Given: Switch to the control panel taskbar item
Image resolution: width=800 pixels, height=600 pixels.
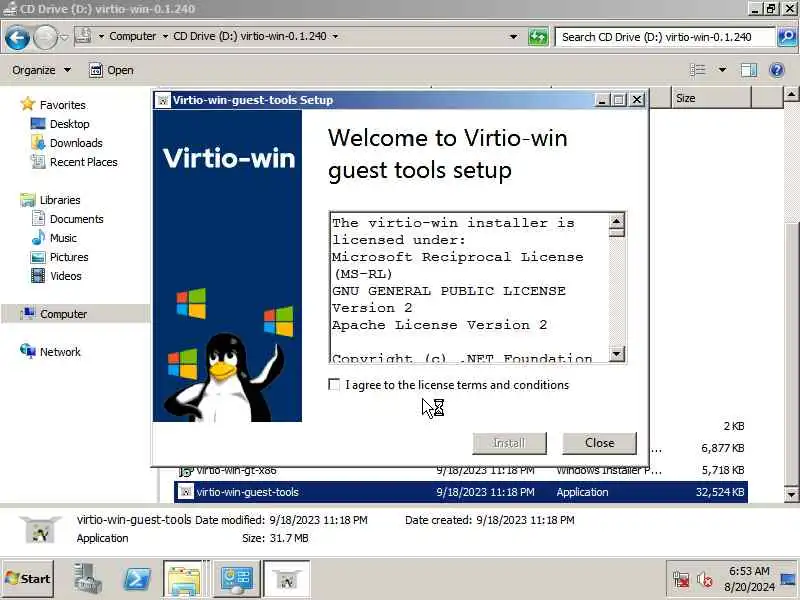Looking at the screenshot, I should 236,579.
